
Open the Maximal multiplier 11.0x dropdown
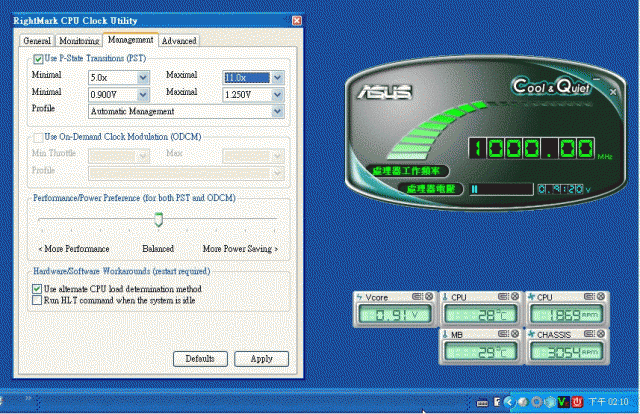click(277, 78)
